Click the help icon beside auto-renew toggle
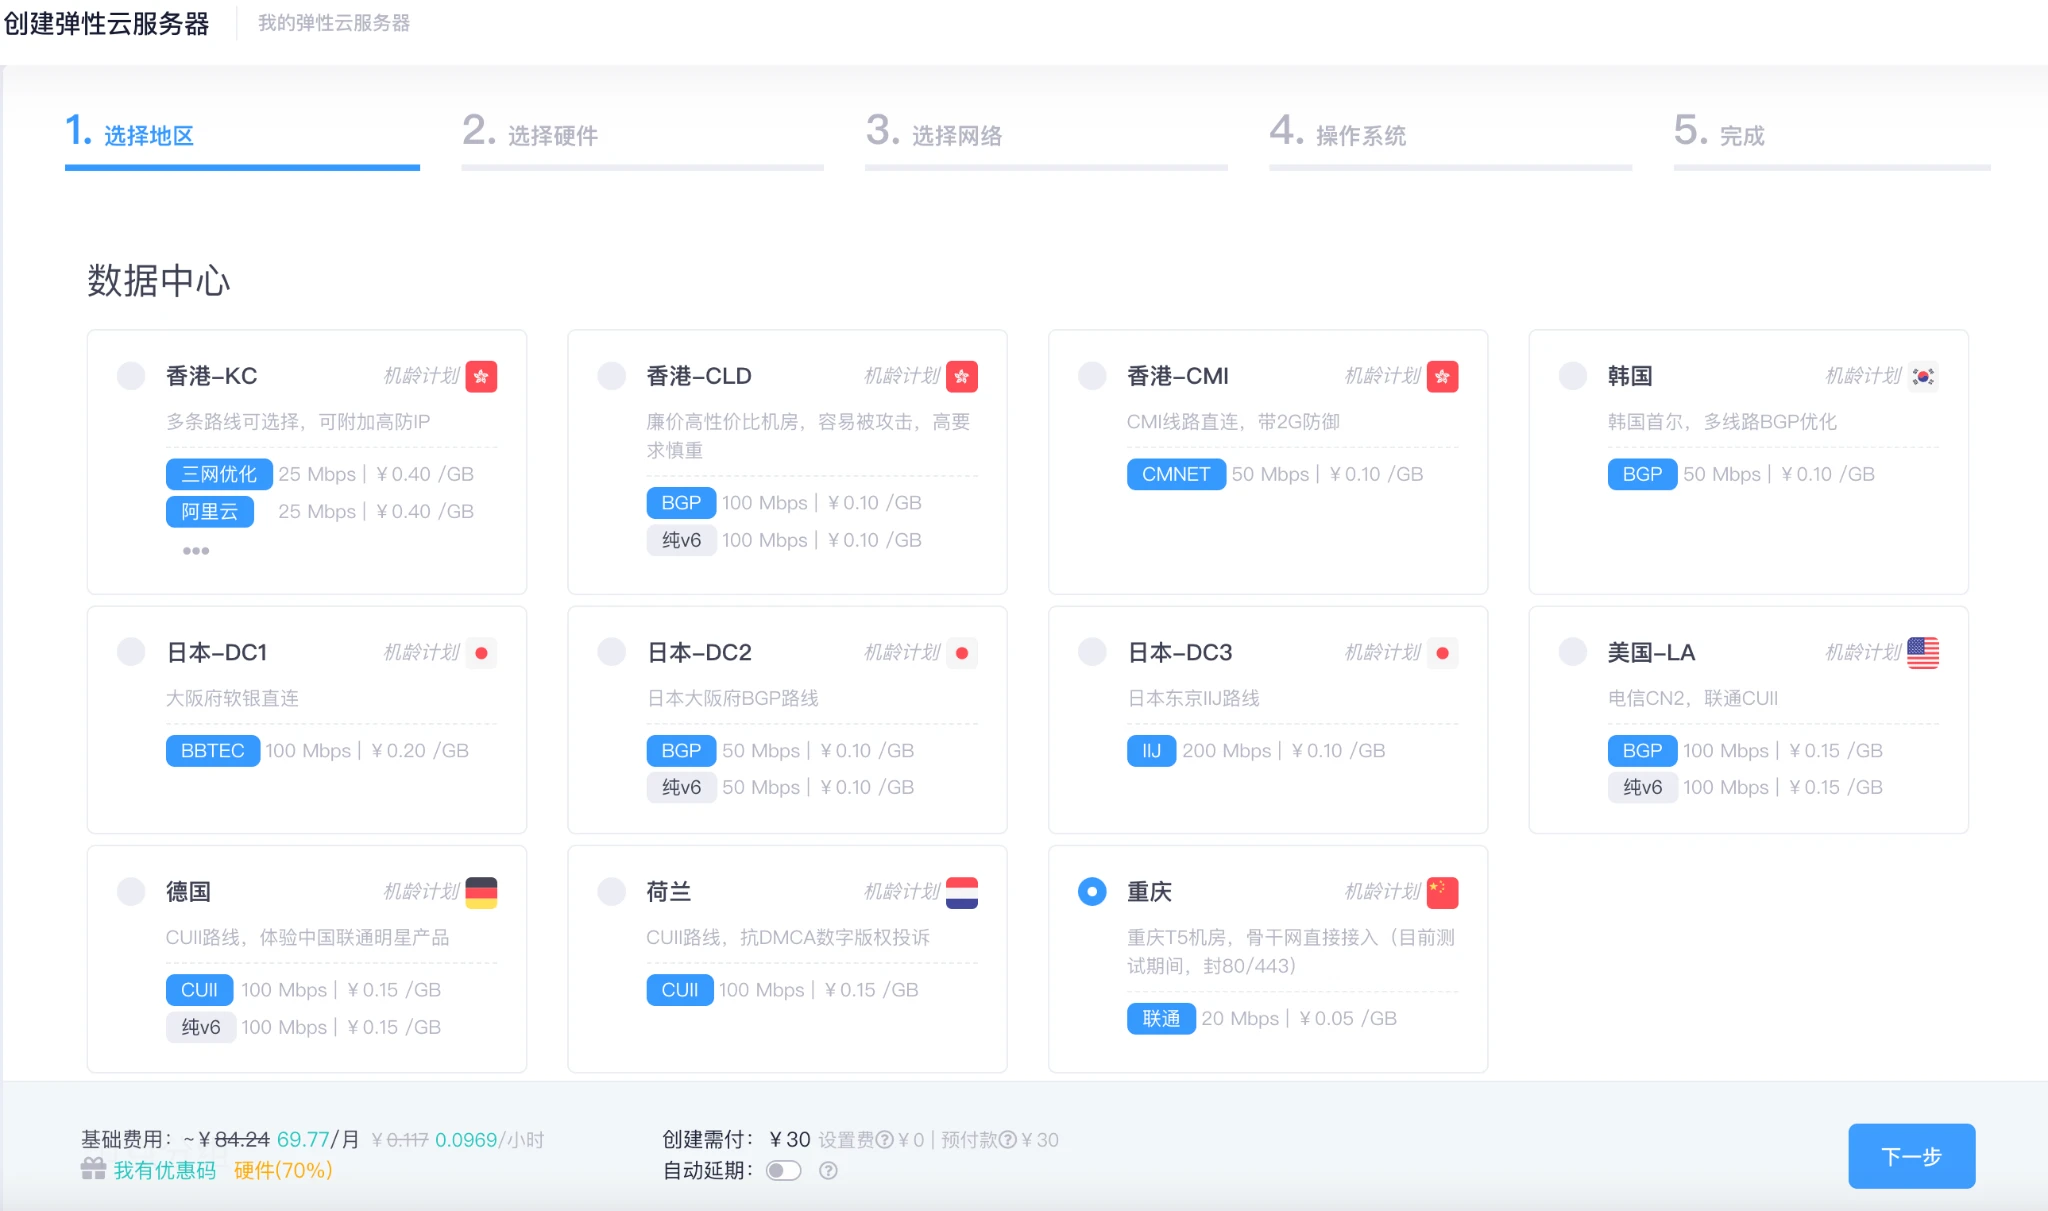 (x=828, y=1170)
